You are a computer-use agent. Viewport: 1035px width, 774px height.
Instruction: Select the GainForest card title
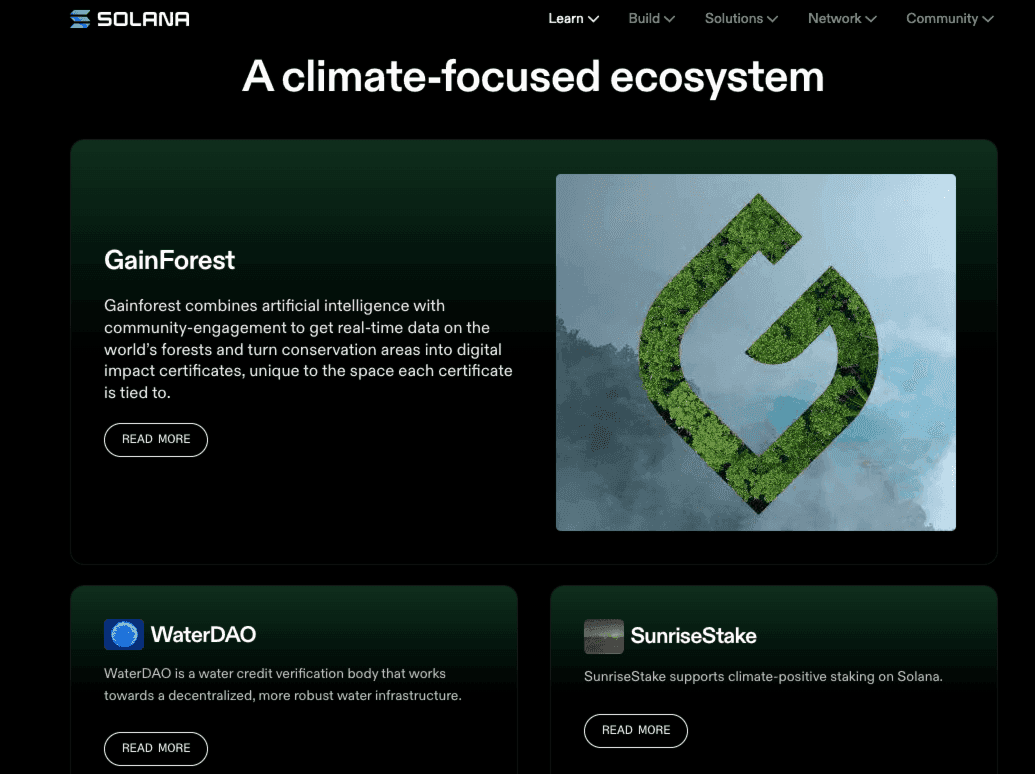point(169,260)
